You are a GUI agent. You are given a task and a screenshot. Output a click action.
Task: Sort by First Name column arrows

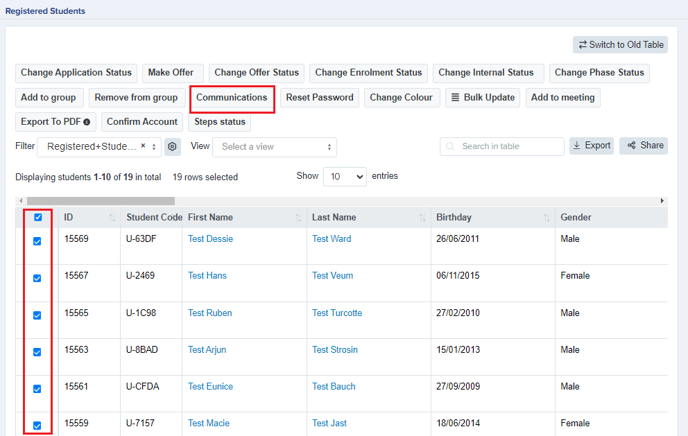(298, 218)
